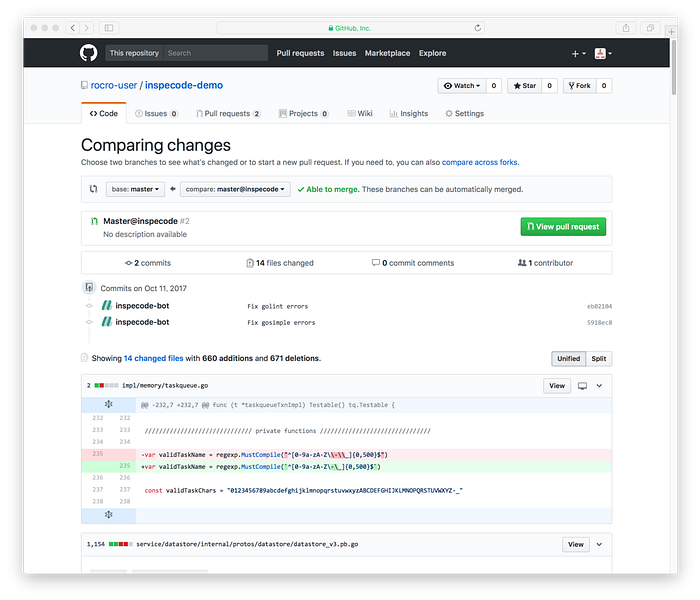Toggle Safari's sidebar button

pos(109,28)
